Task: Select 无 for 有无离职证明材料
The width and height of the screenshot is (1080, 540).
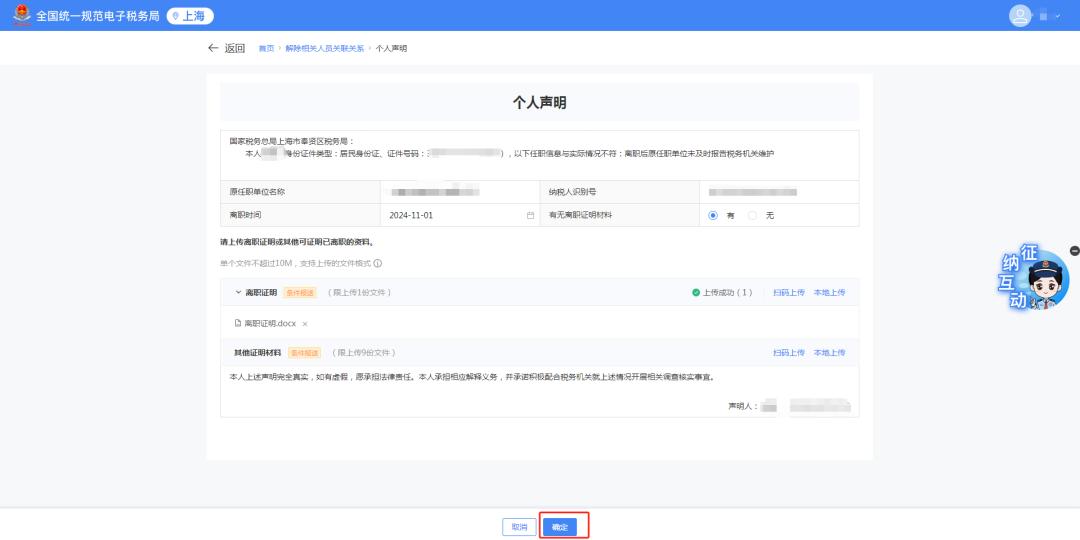Action: tap(753, 215)
